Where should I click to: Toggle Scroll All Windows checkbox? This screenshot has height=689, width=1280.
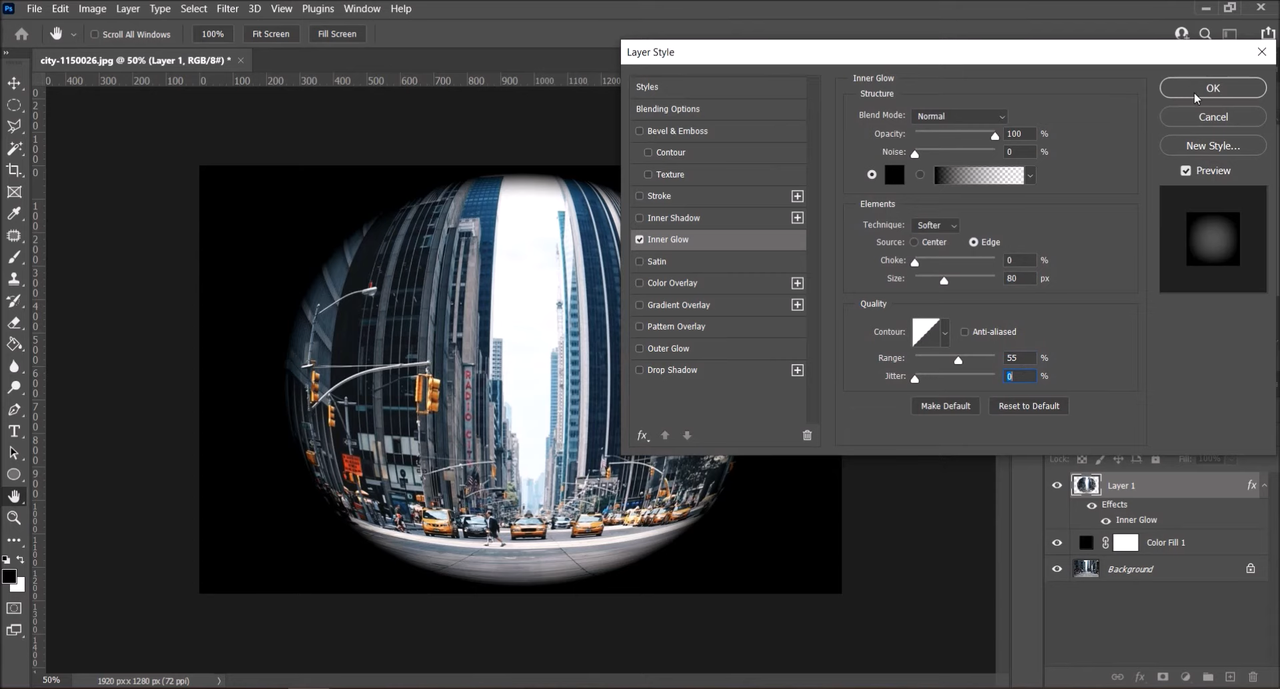(95, 34)
